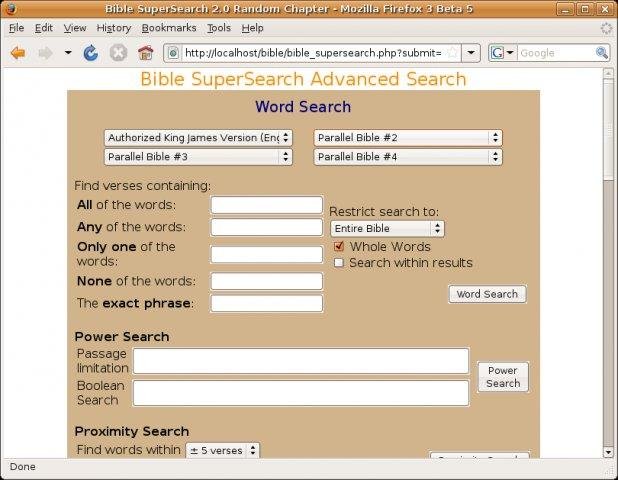Click the 'Restrict search to:' label
The height and width of the screenshot is (480, 618).
[x=384, y=212]
